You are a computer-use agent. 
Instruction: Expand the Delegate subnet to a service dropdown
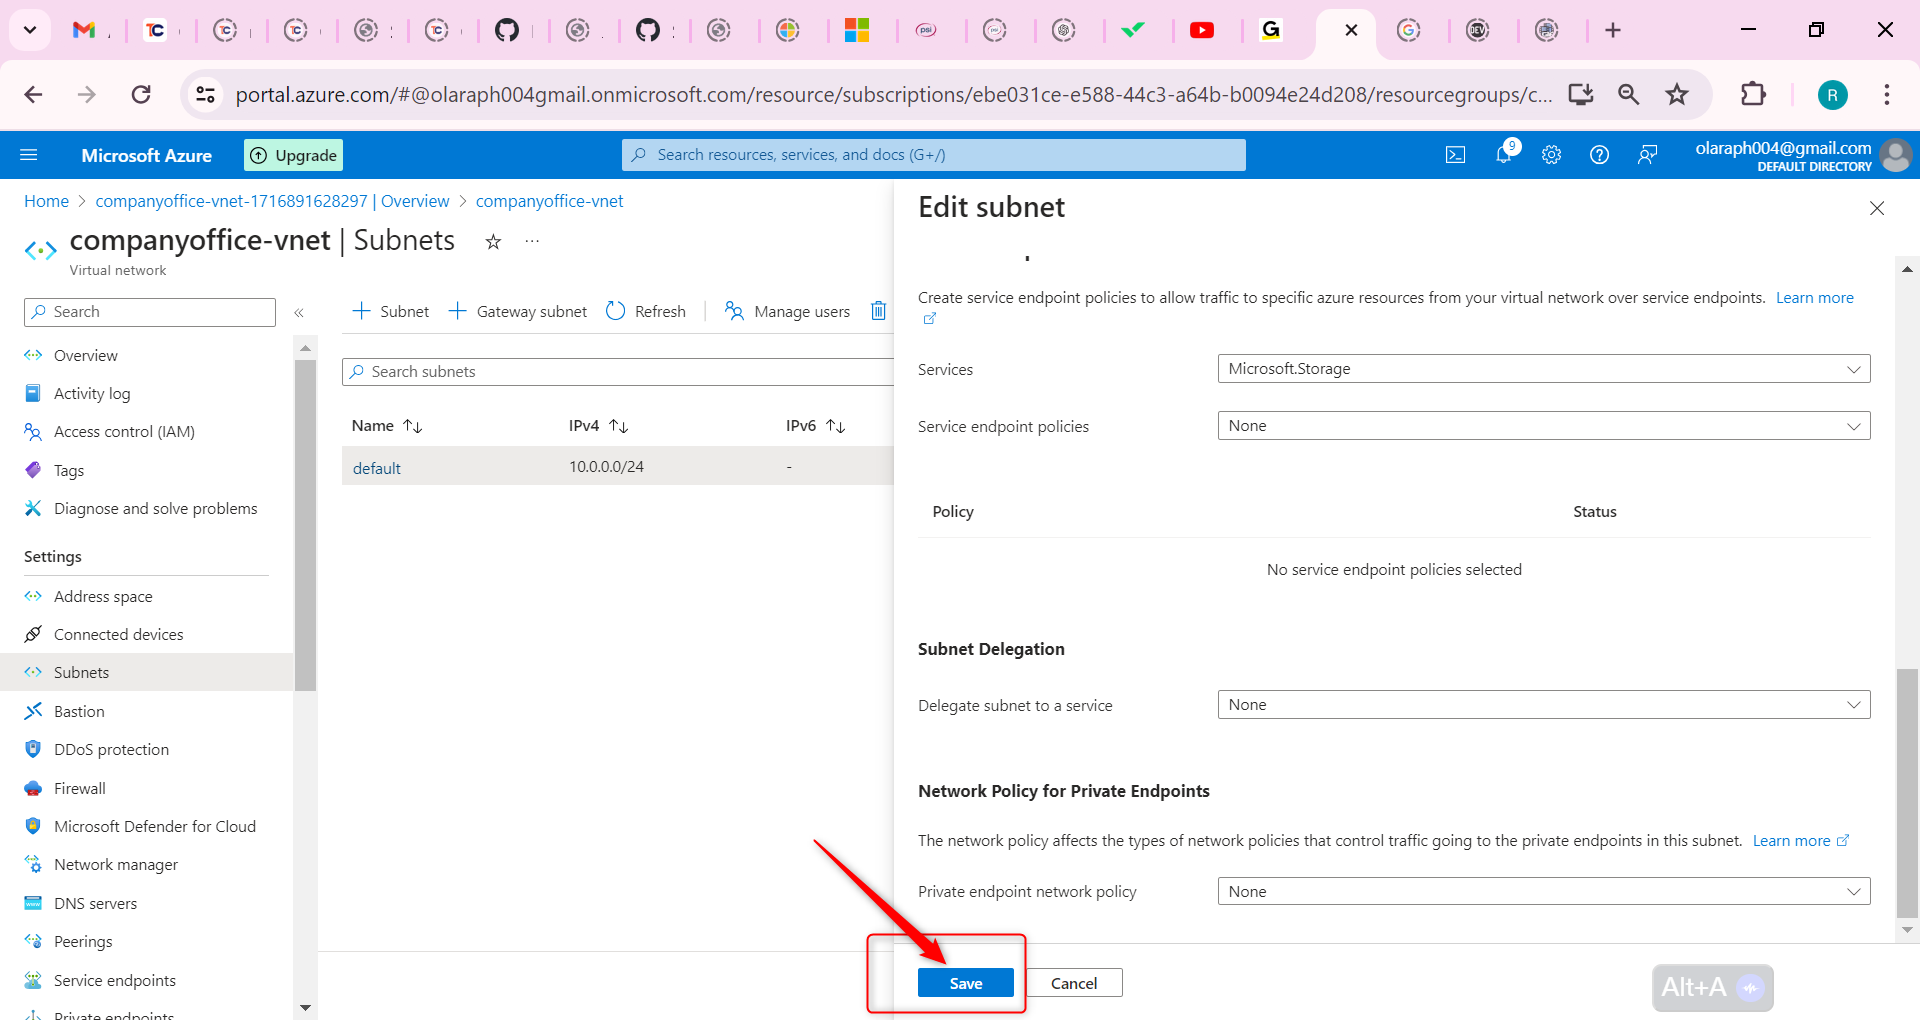[1544, 705]
